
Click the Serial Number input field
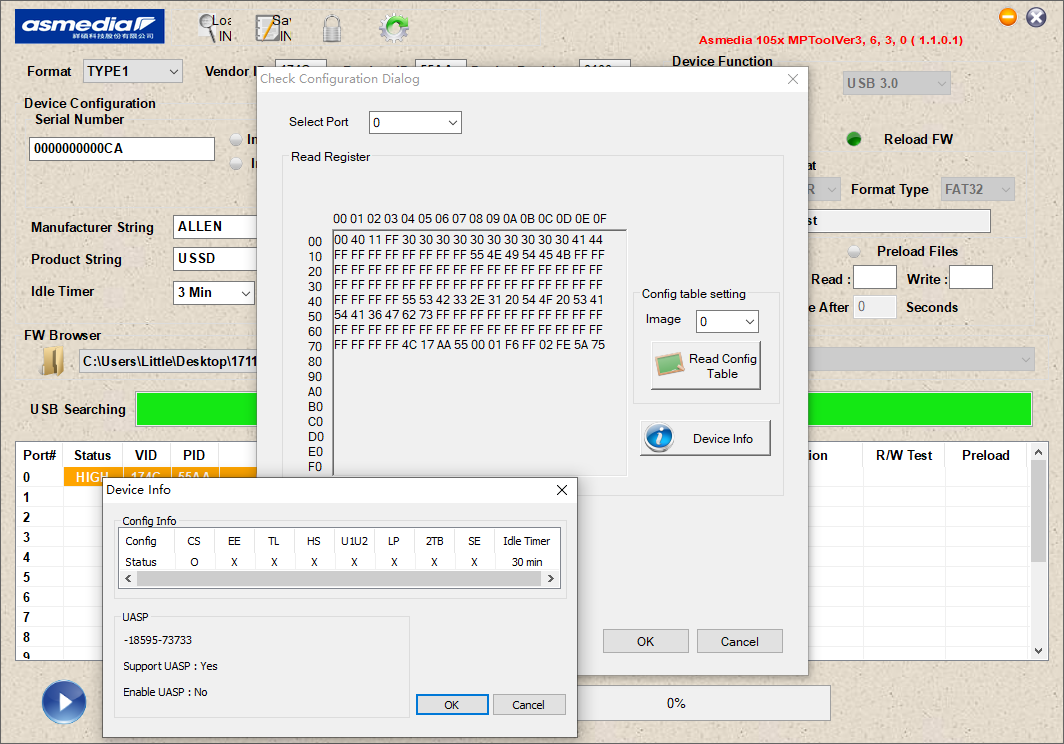pos(122,149)
